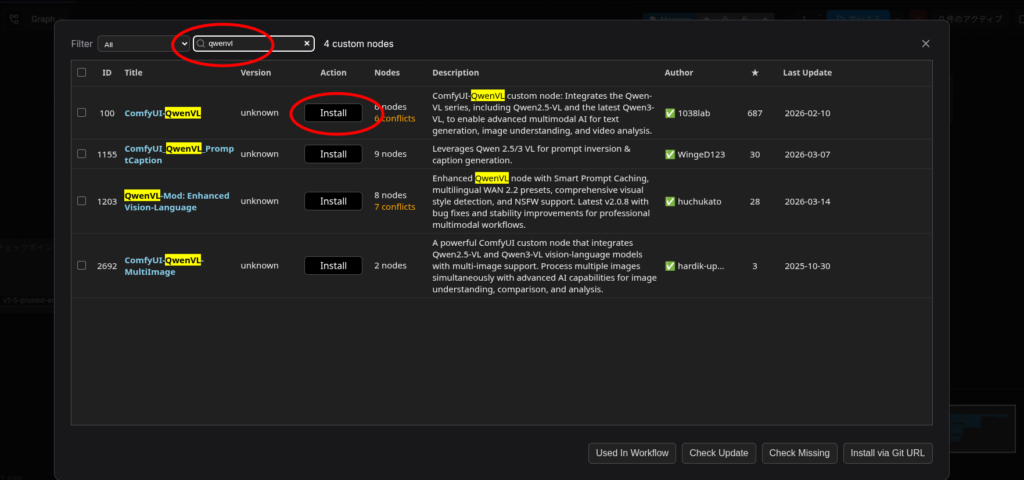Tick the checkbox for ComfyUI-QwenVL row ID 100

(82, 113)
